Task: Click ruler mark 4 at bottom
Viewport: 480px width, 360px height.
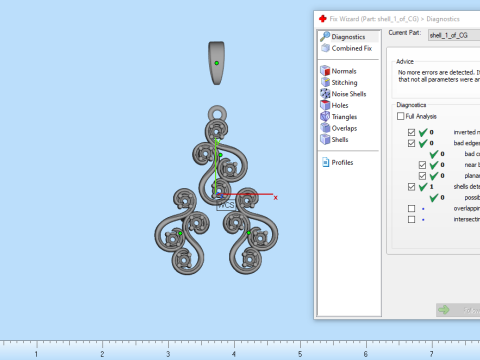Action: pyautogui.click(x=234, y=354)
